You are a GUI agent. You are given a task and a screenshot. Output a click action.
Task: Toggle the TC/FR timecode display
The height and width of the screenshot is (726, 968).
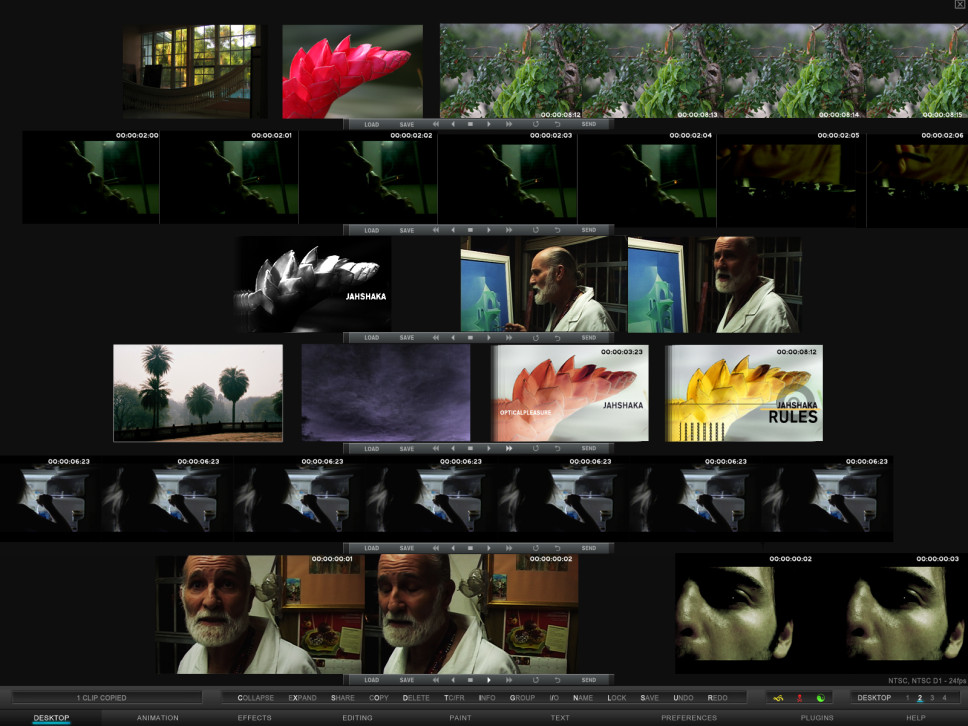[454, 698]
